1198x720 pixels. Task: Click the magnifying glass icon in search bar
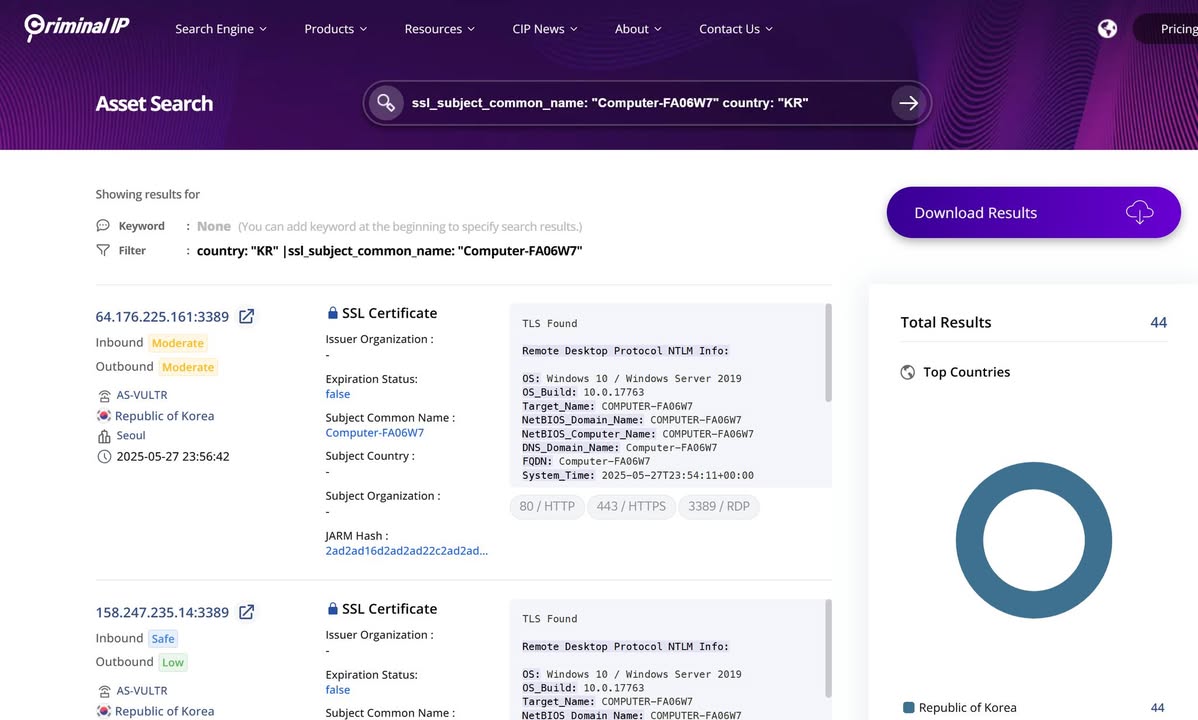click(387, 102)
